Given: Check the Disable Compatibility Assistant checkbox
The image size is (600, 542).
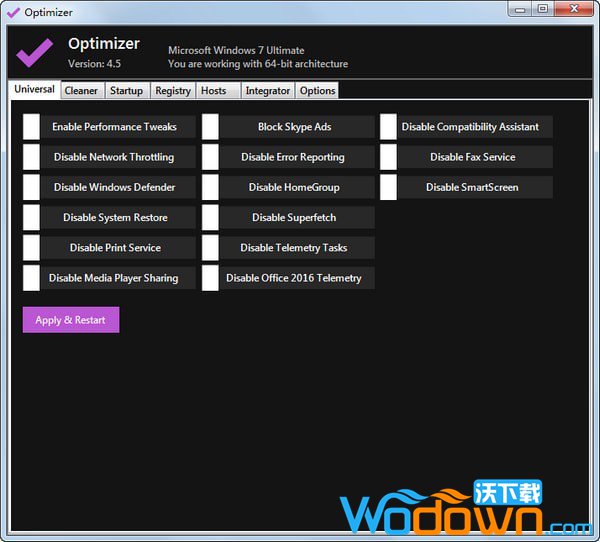Looking at the screenshot, I should tap(388, 127).
